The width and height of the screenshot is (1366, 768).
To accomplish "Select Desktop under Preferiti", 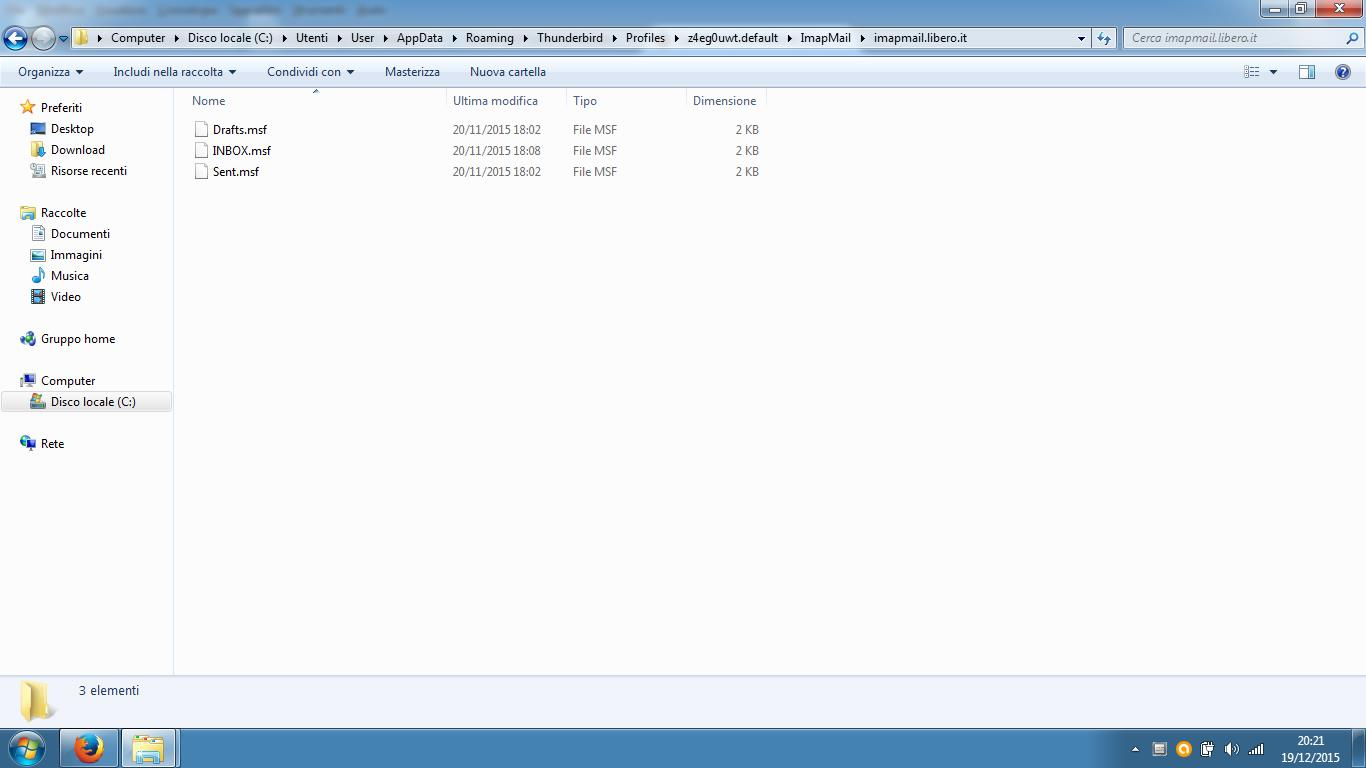I will tap(72, 129).
